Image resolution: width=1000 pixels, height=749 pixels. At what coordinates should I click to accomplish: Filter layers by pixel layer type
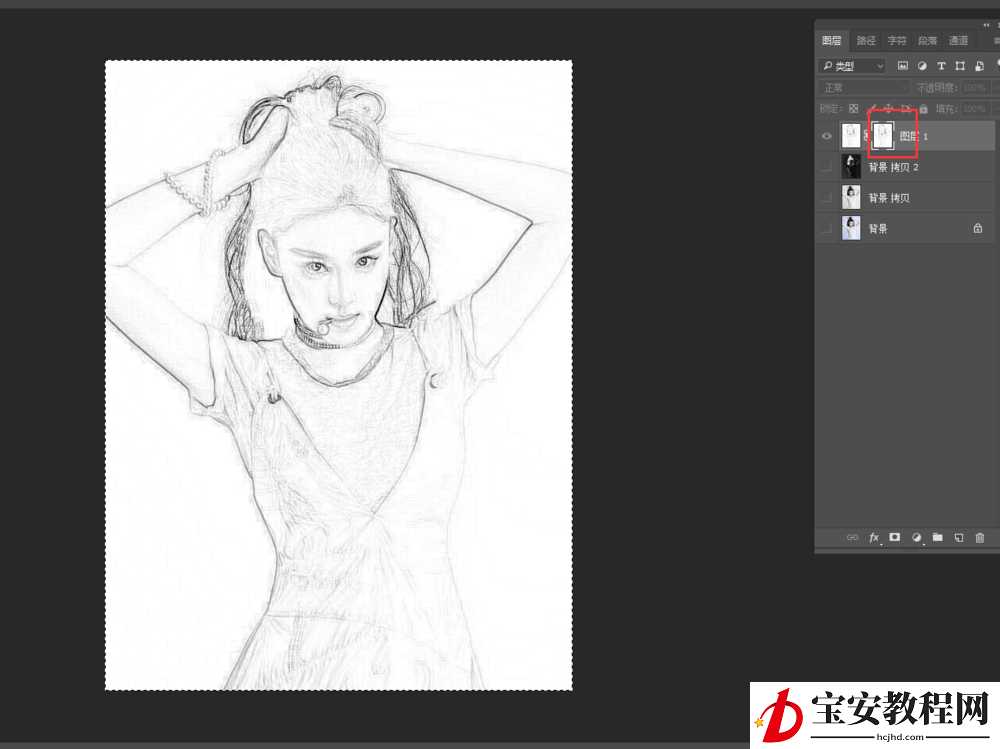(902, 66)
